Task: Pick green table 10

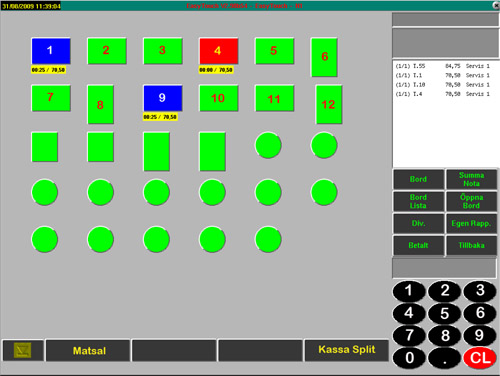Action: [219, 98]
